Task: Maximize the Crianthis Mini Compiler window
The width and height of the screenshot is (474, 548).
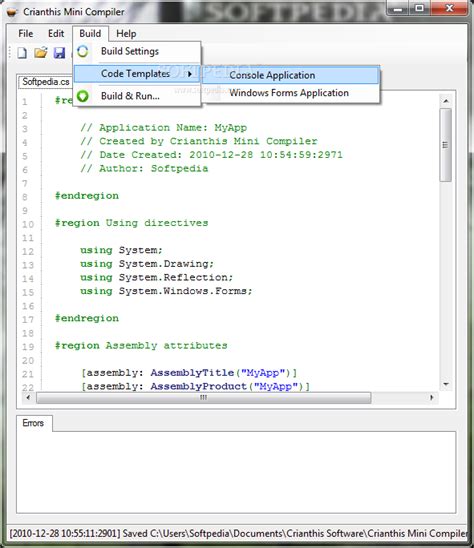Action: pyautogui.click(x=419, y=8)
